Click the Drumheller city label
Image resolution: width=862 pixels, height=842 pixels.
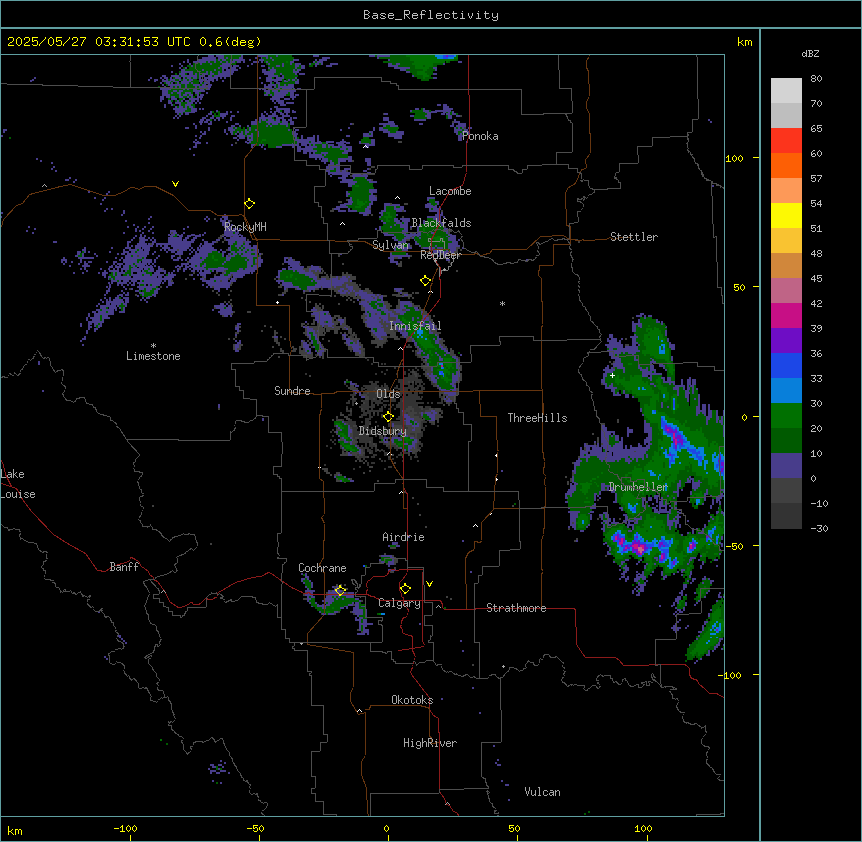pos(638,487)
